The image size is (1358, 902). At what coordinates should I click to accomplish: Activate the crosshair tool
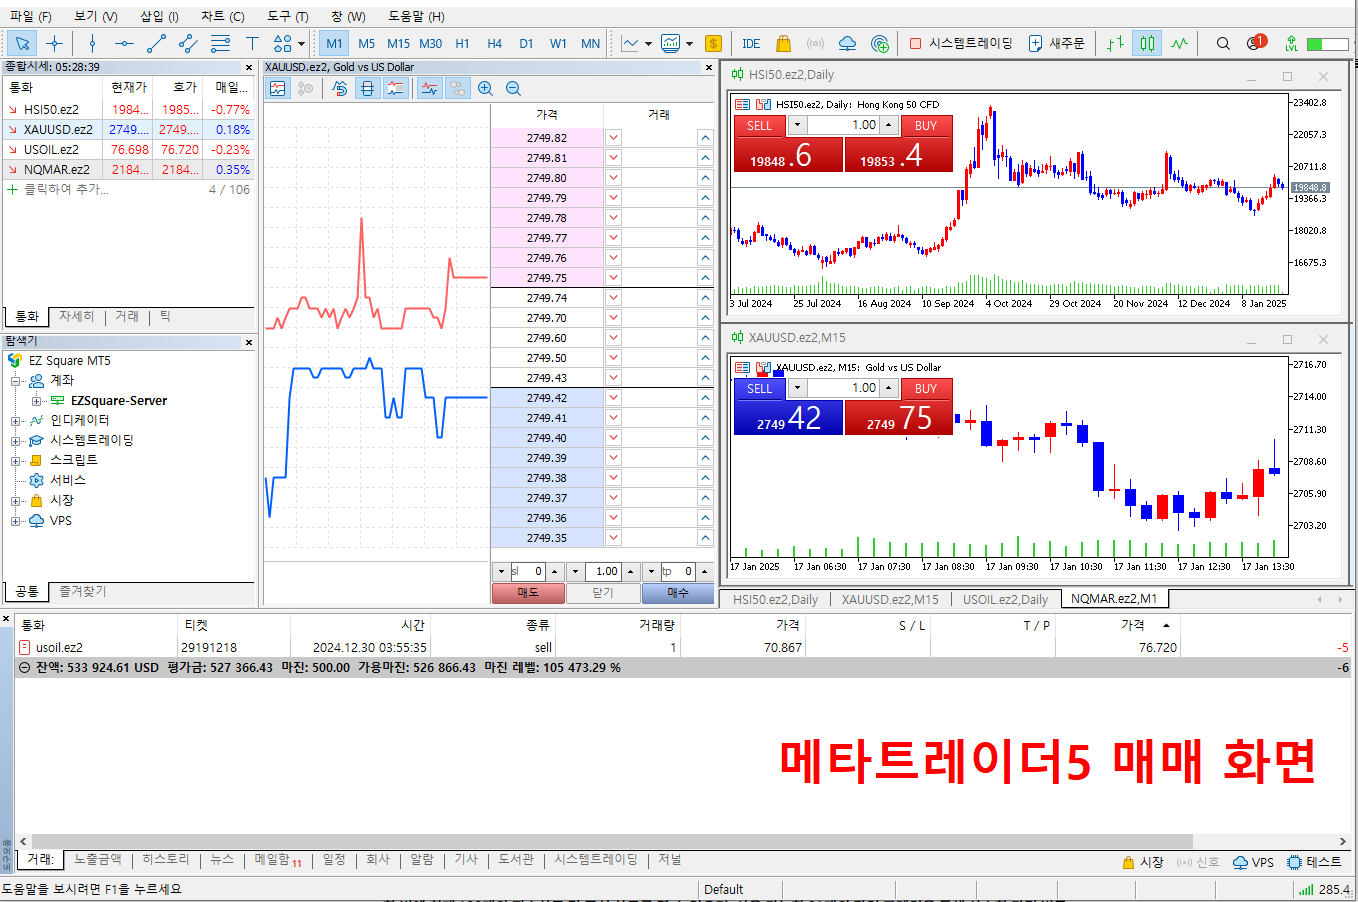(54, 43)
